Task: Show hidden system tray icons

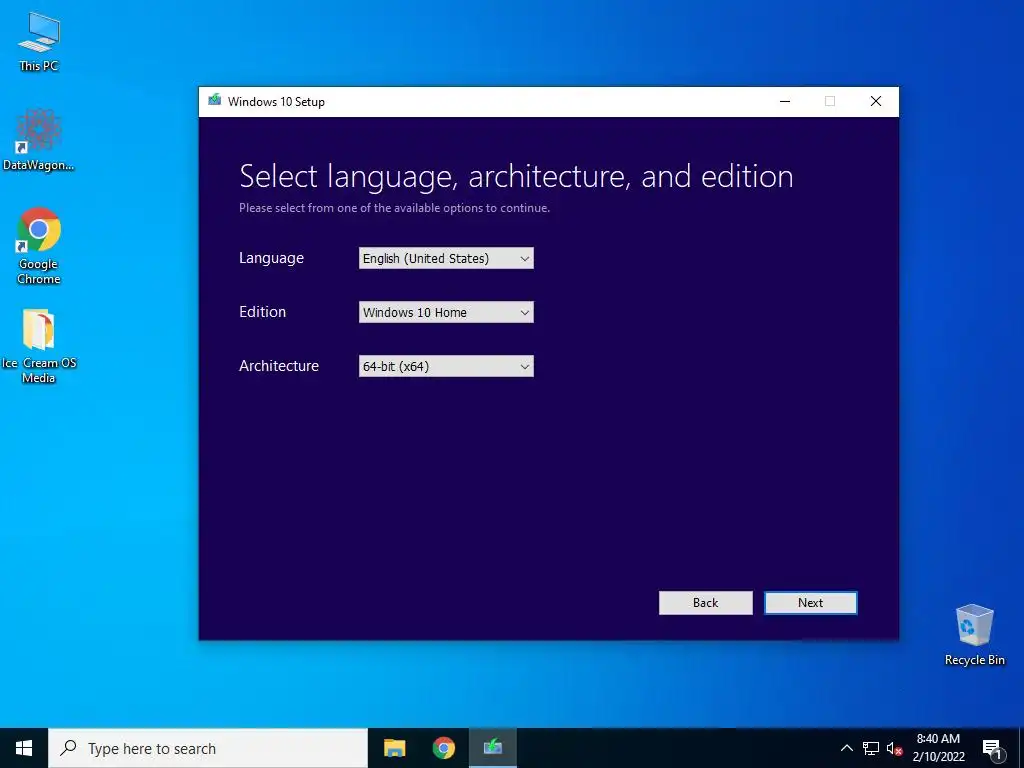Action: point(846,748)
